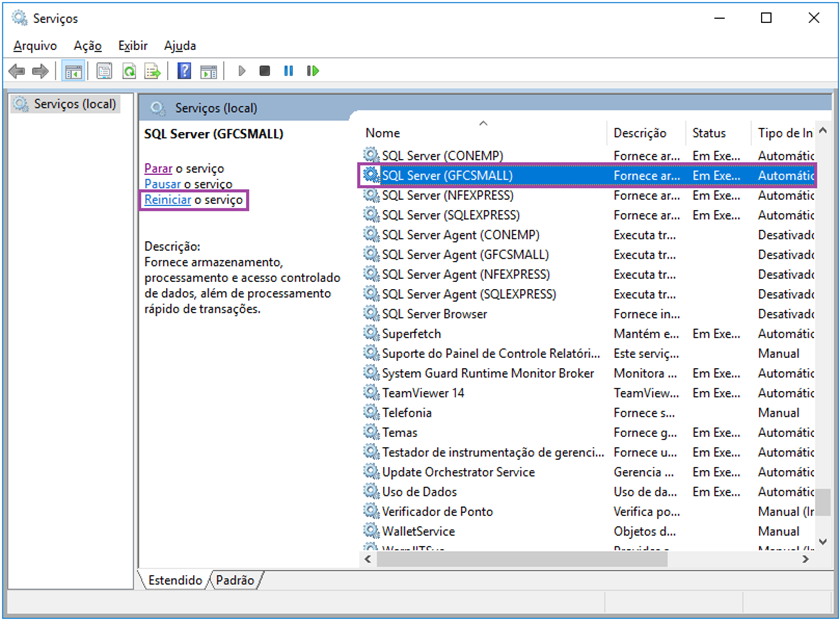Refresh the services list with the toolbar icon

pos(129,71)
